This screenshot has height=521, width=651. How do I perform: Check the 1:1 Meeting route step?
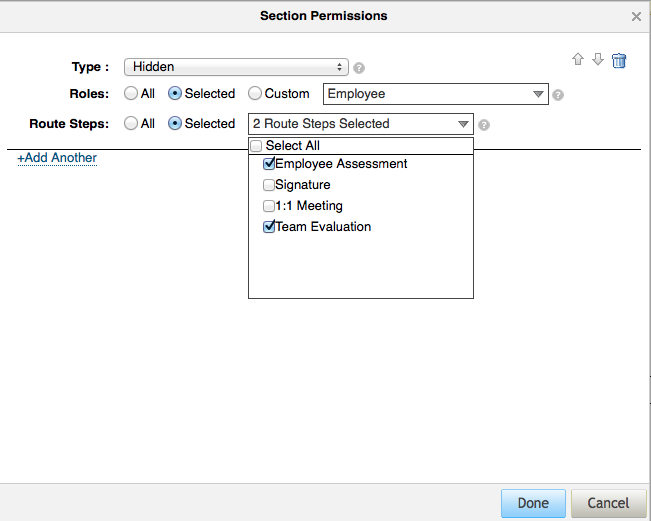(x=269, y=206)
